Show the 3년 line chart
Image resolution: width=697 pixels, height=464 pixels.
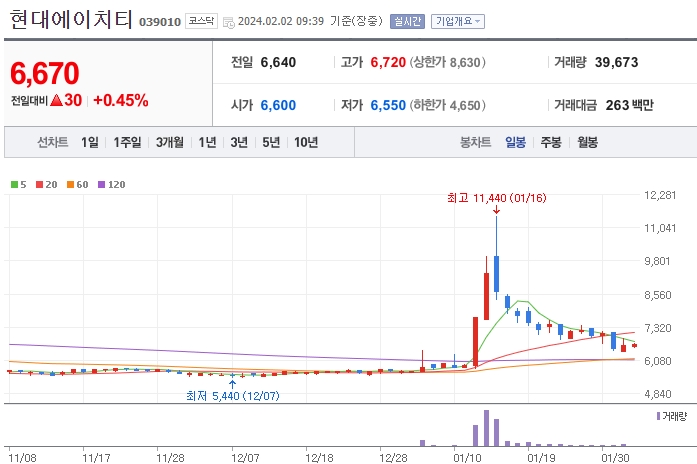click(x=239, y=142)
